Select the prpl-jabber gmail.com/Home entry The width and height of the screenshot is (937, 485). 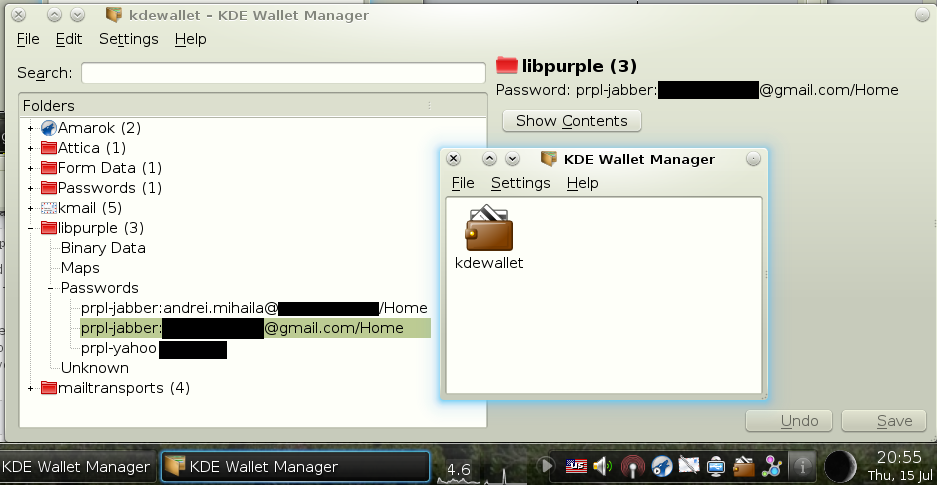coord(255,328)
